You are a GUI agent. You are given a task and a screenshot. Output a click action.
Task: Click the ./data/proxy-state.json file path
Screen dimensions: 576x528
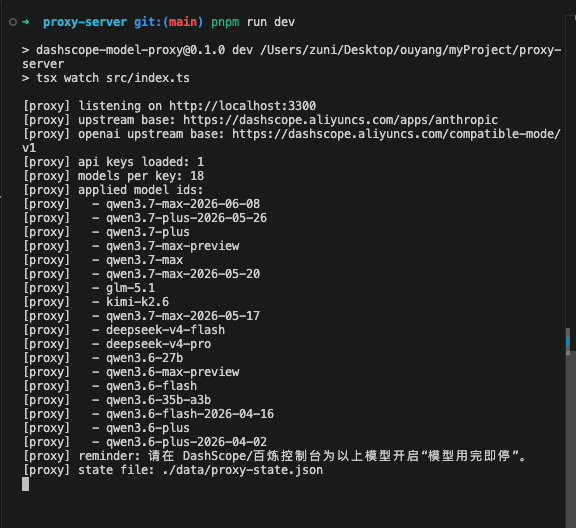(242, 470)
